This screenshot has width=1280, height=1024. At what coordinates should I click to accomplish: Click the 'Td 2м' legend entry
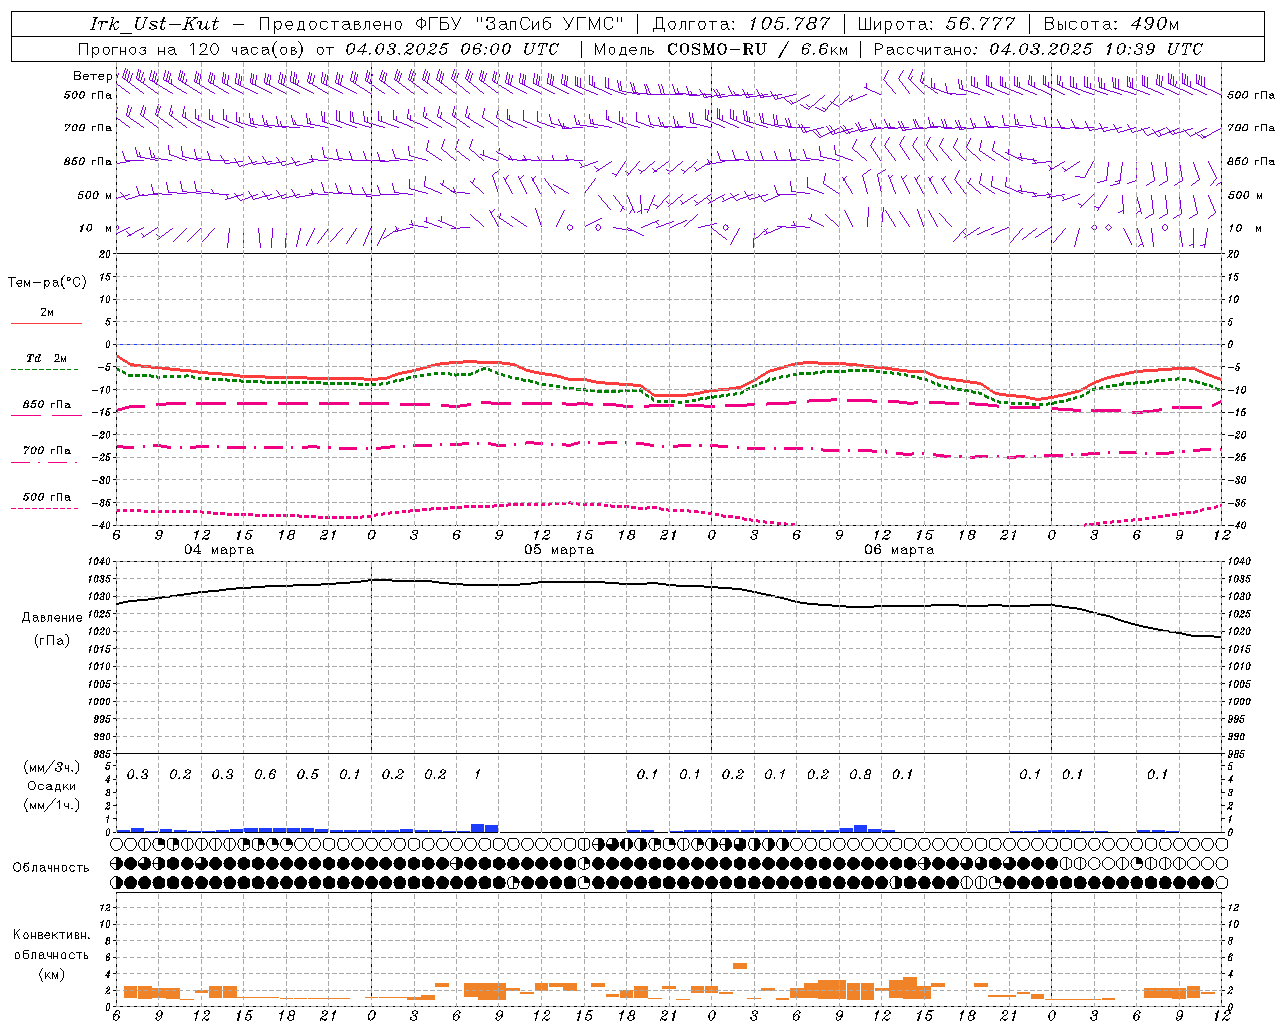tap(47, 358)
